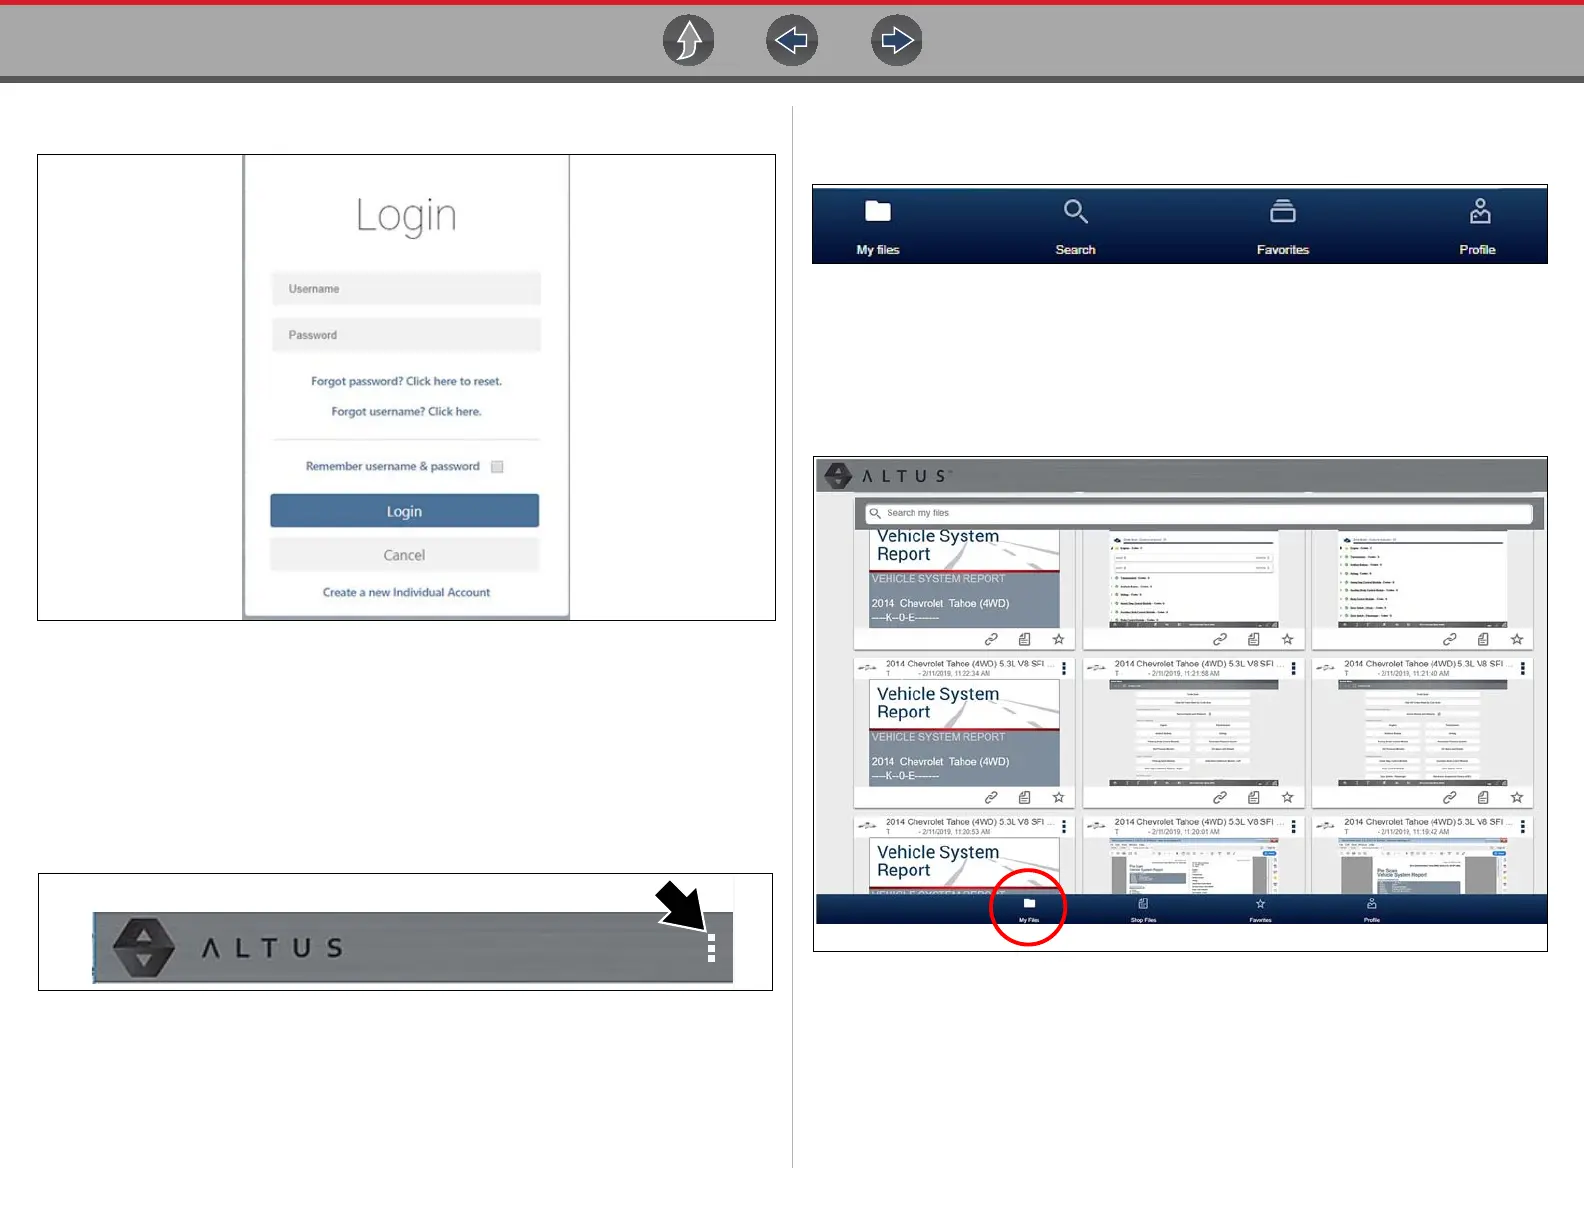
Task: Open the 11:19:42 AM Pre Scan report thumbnail
Action: coord(1422,866)
